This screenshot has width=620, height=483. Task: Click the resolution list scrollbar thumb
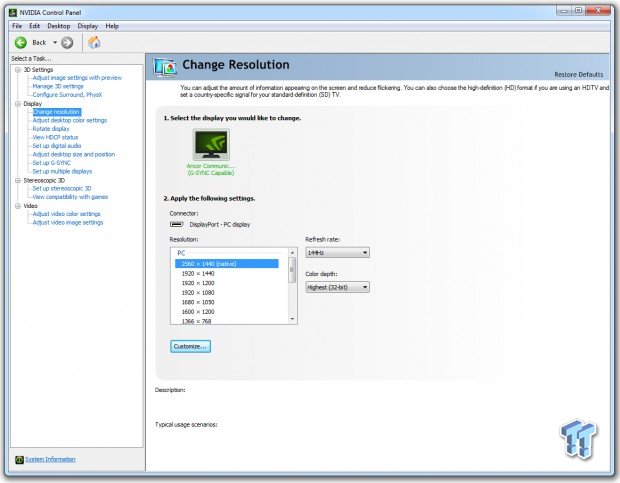click(292, 270)
